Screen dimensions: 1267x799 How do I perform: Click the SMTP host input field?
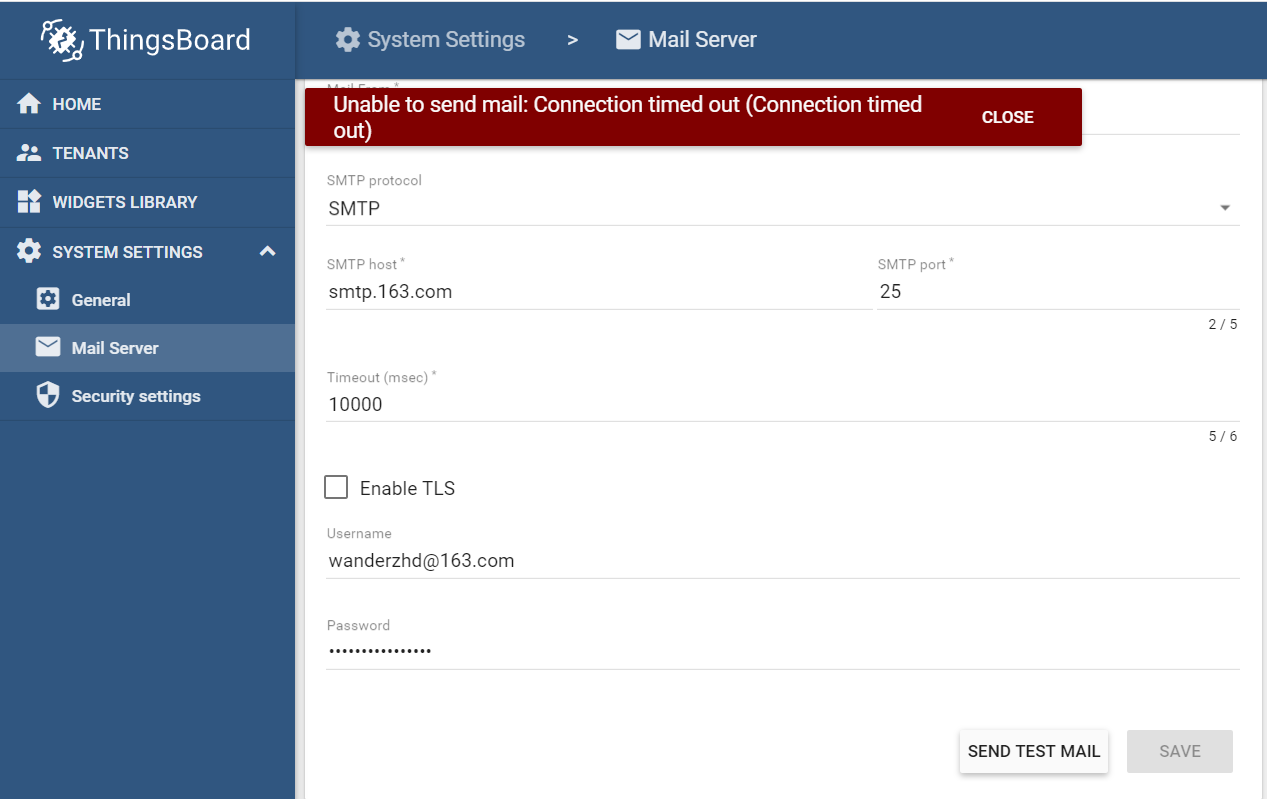(598, 291)
